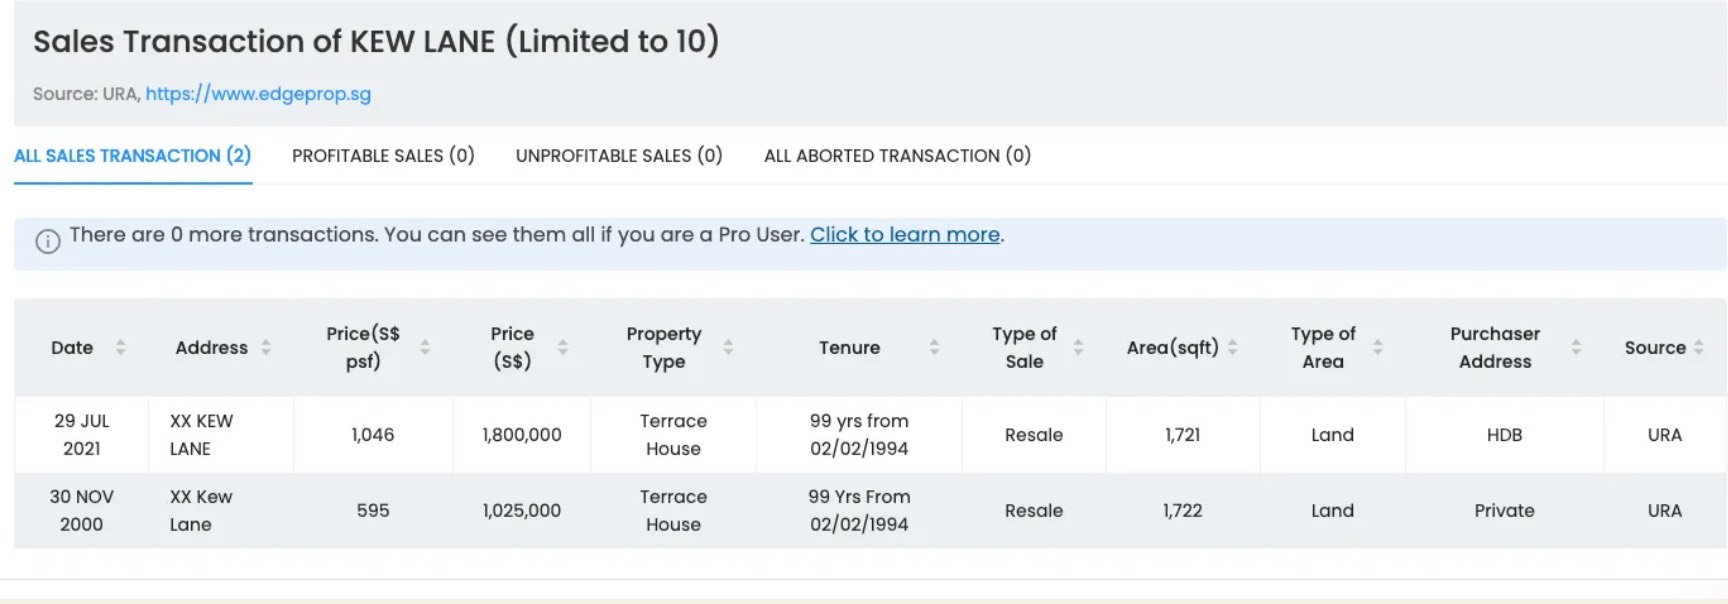The height and width of the screenshot is (604, 1728).
Task: Sort by Source column arrows
Action: pyautogui.click(x=1698, y=347)
